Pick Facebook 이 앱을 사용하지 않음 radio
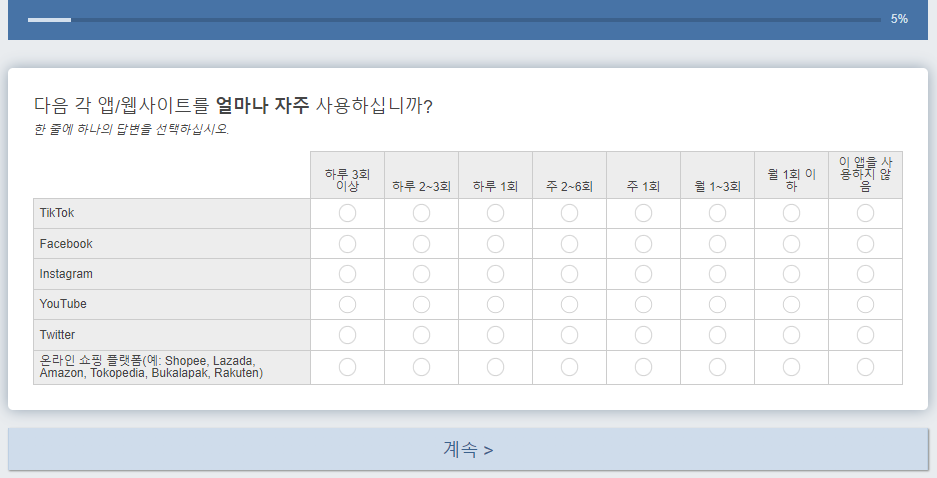 [x=866, y=244]
